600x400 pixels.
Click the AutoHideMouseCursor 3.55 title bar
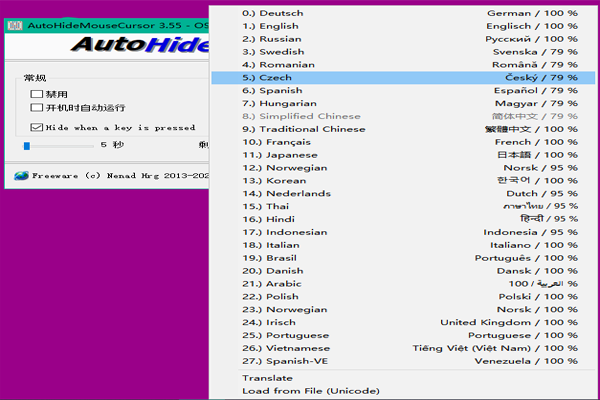(107, 26)
